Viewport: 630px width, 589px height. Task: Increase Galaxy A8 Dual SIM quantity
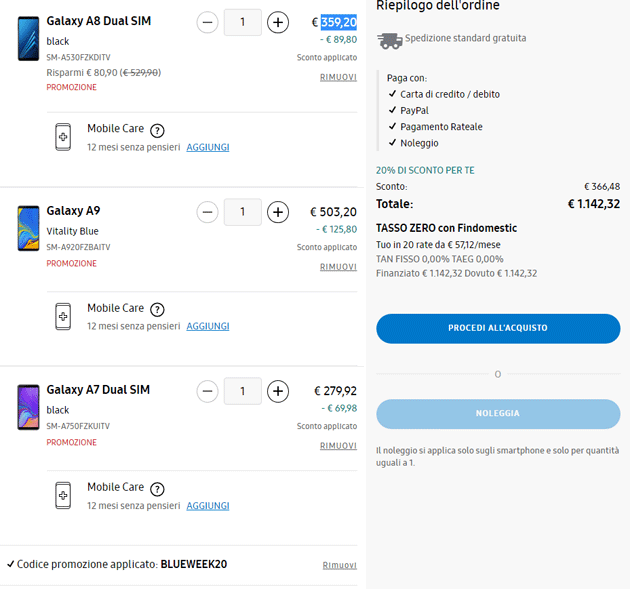[278, 22]
